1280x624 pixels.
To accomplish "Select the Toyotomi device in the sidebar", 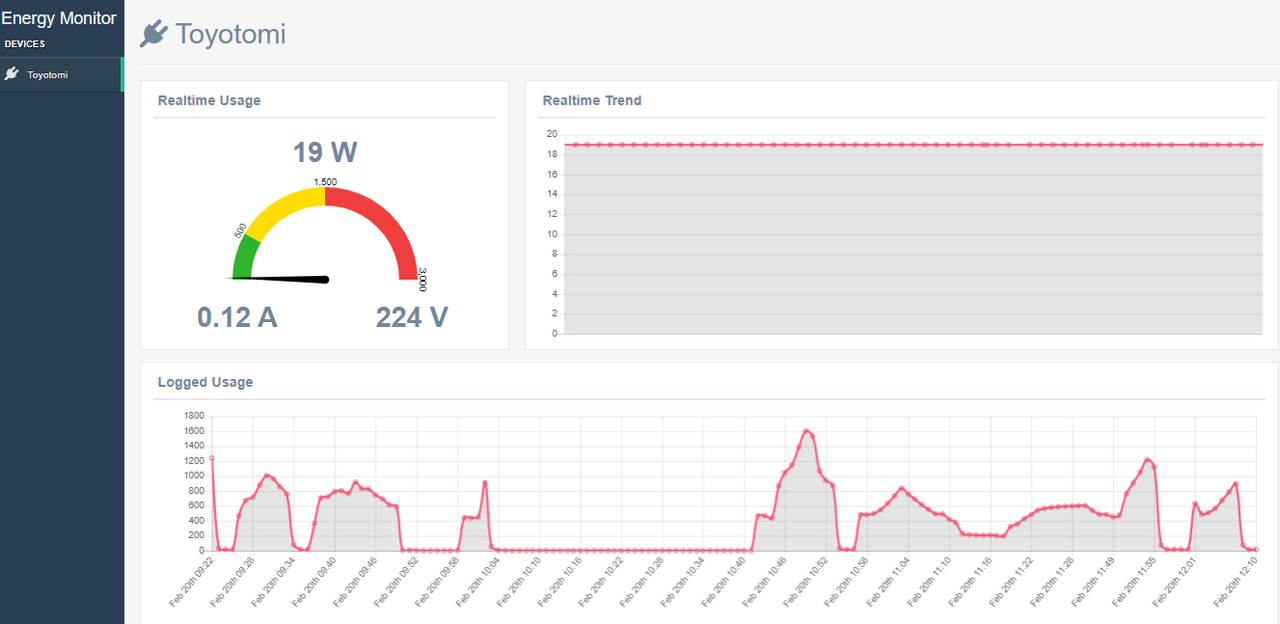I will click(x=61, y=75).
